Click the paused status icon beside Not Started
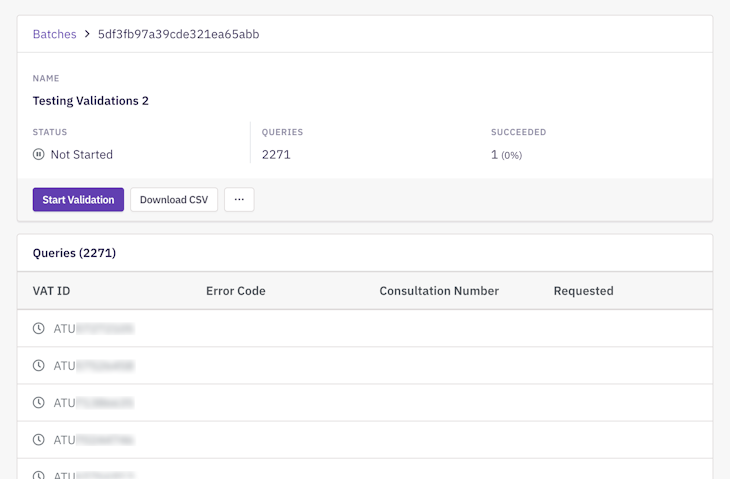 (x=39, y=155)
